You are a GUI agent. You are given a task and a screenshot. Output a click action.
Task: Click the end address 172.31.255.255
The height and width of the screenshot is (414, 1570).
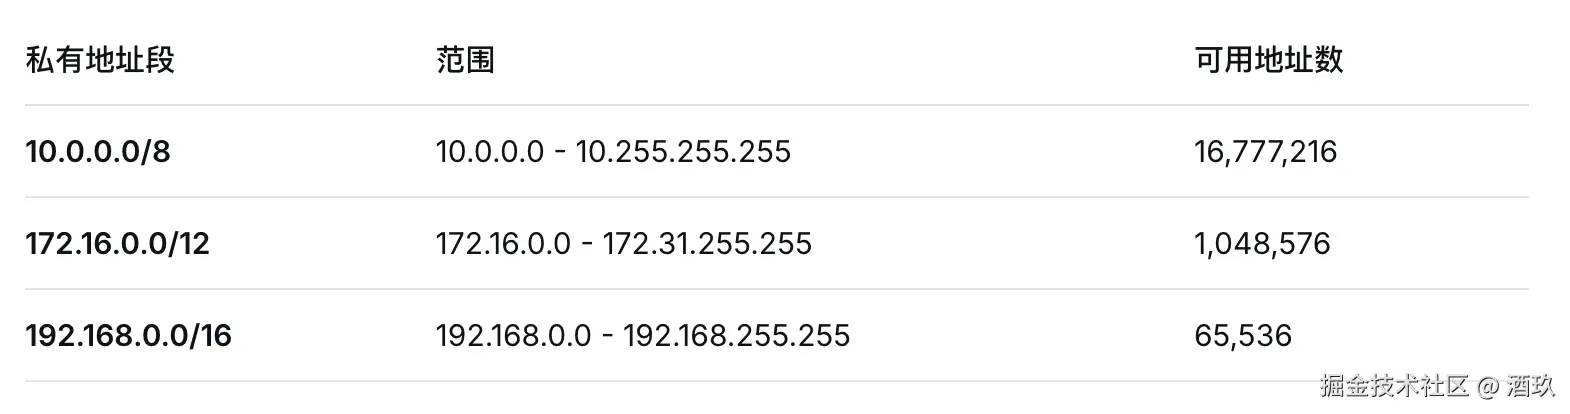(x=707, y=244)
